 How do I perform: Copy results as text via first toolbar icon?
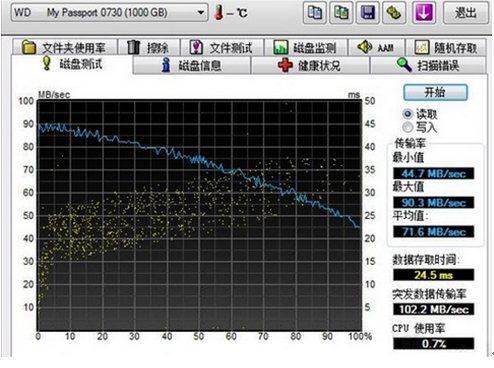click(315, 13)
